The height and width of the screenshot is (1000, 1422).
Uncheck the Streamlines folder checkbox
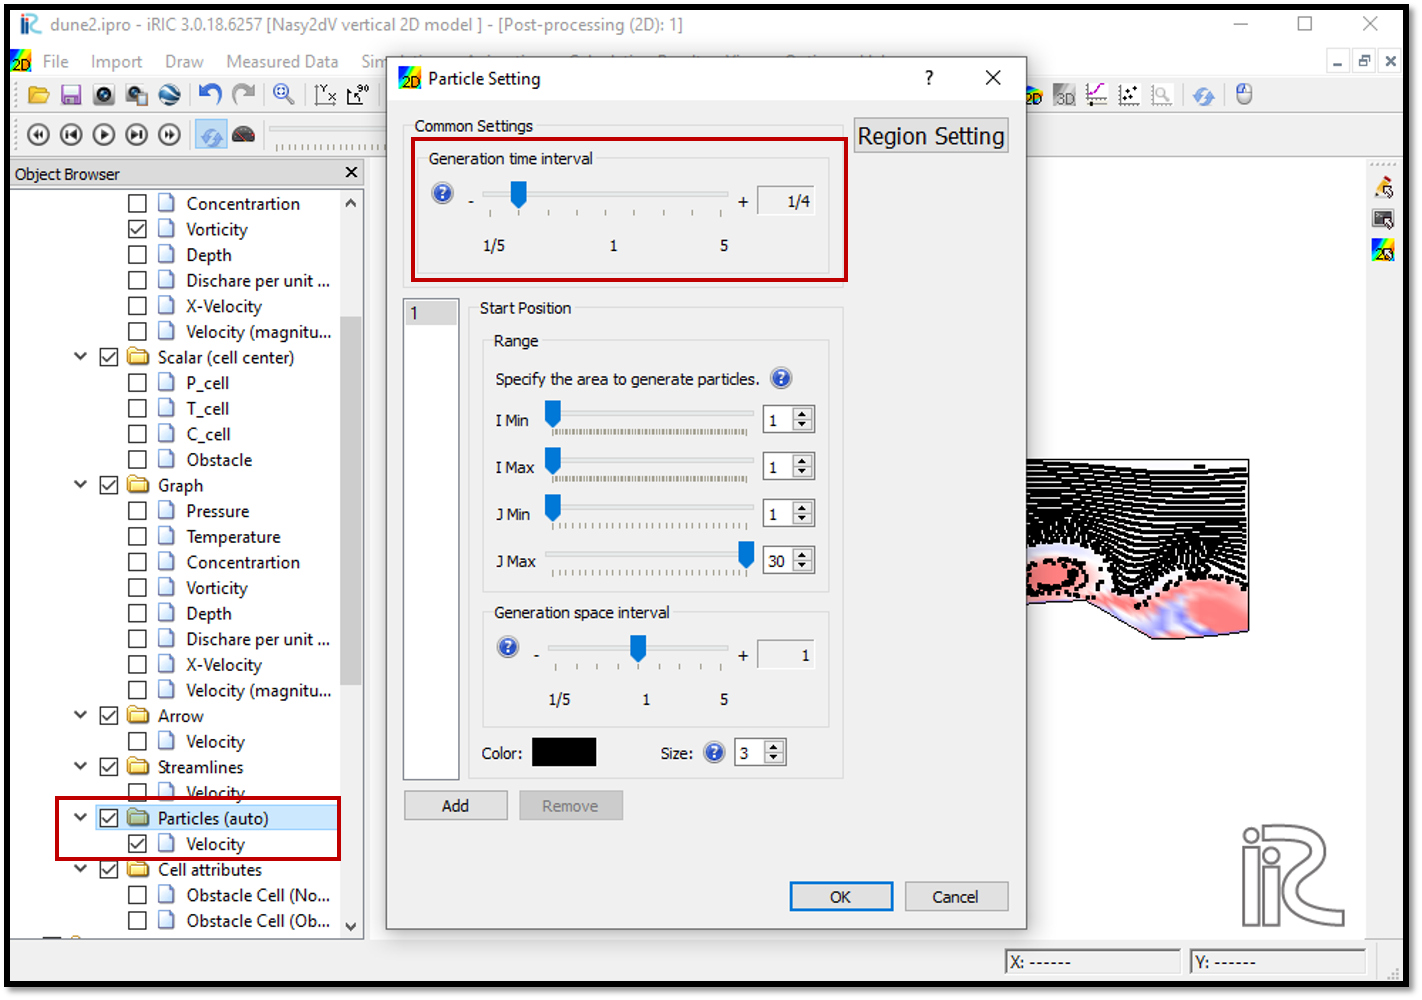109,767
